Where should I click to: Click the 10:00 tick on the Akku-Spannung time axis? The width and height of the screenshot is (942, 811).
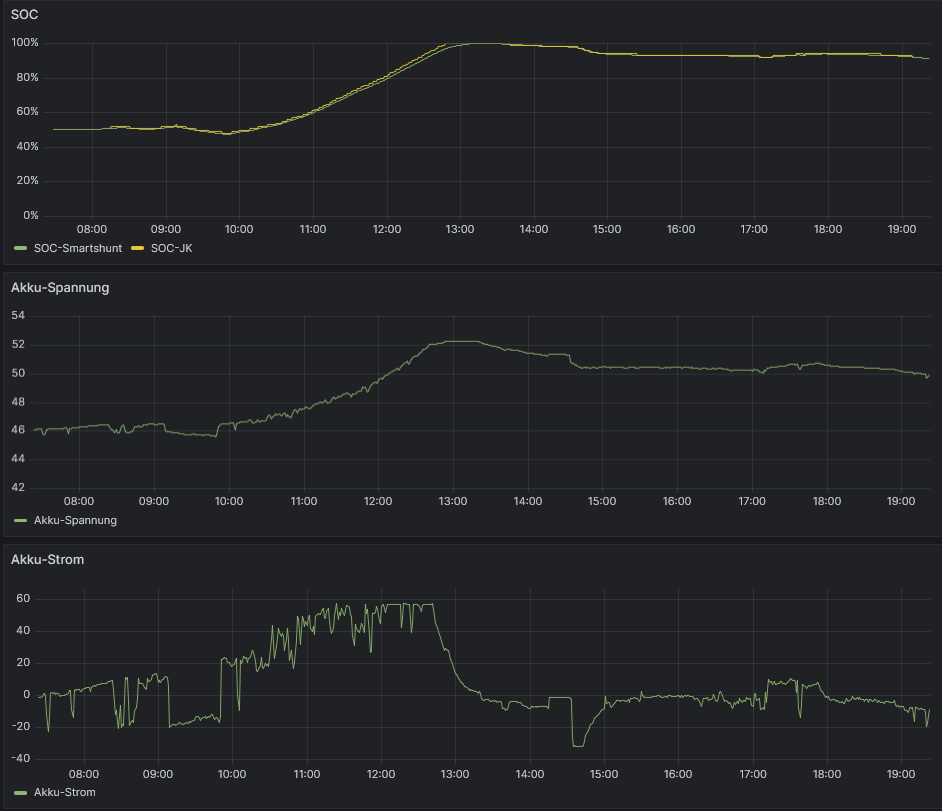[x=229, y=501]
